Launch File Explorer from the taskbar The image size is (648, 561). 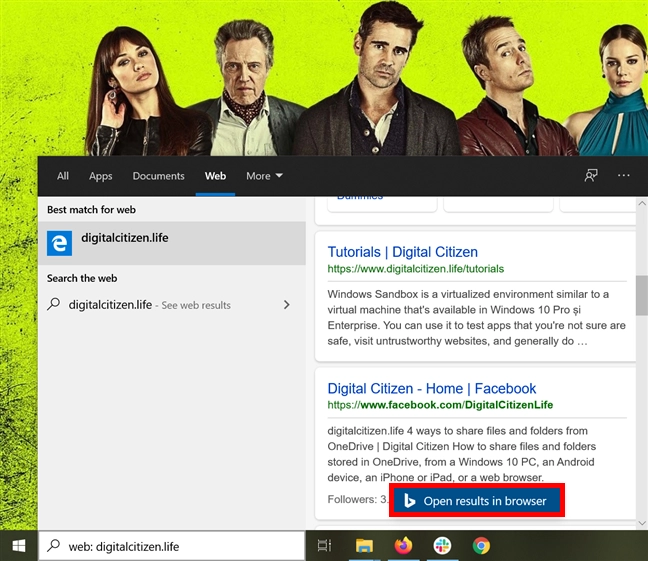(364, 546)
